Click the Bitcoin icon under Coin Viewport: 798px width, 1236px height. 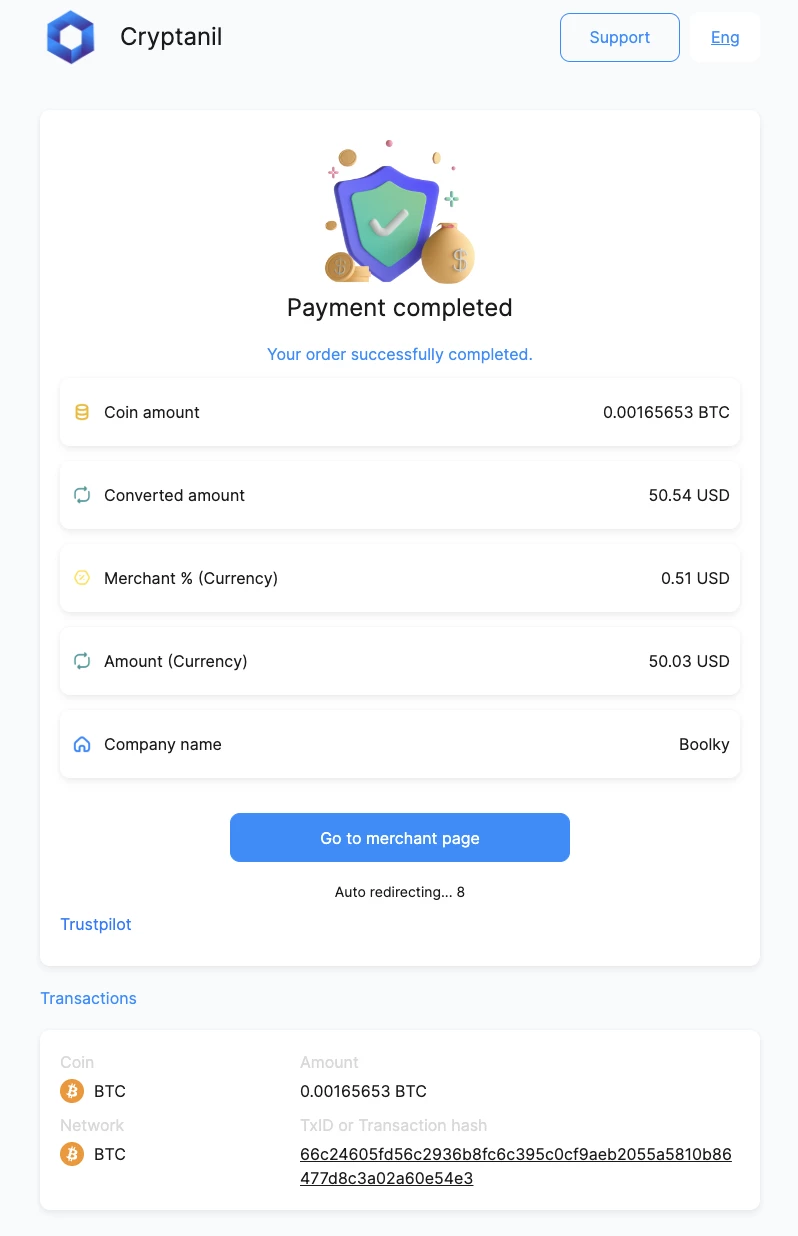click(72, 1091)
